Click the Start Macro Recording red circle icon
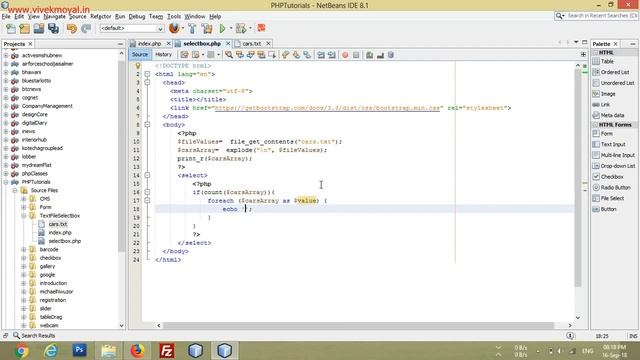Screen dimensions: 640x360 [x=345, y=55]
